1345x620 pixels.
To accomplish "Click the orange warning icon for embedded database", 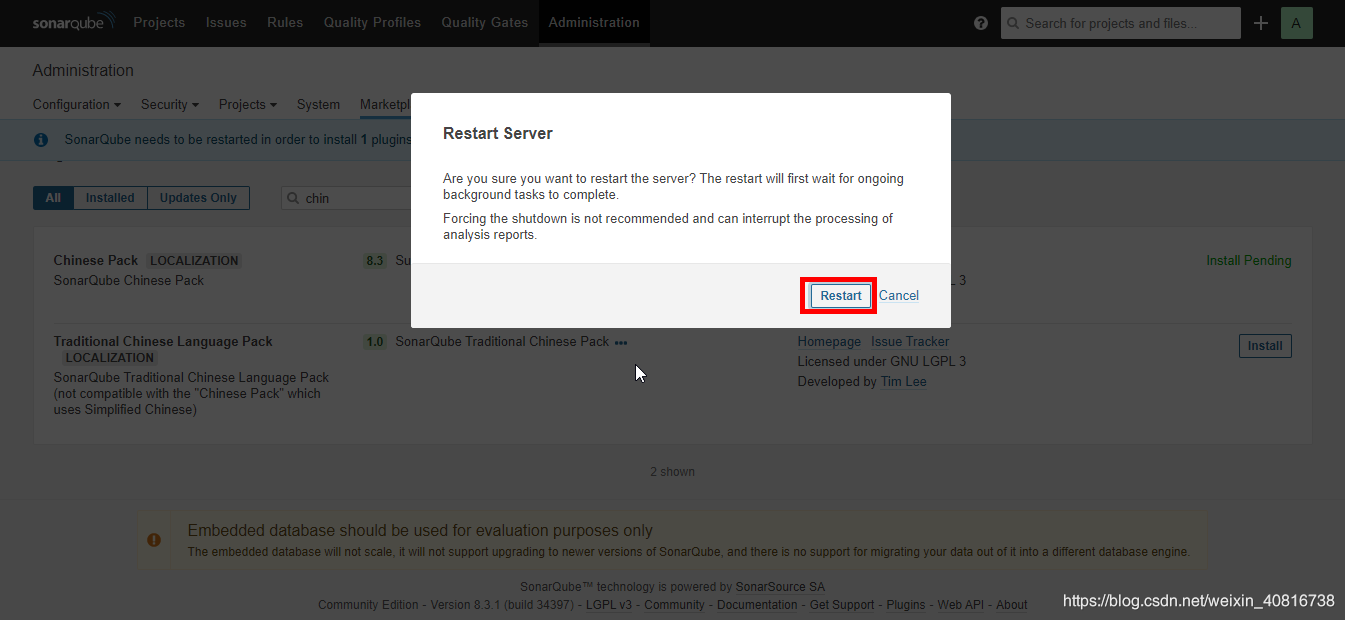I will (154, 540).
